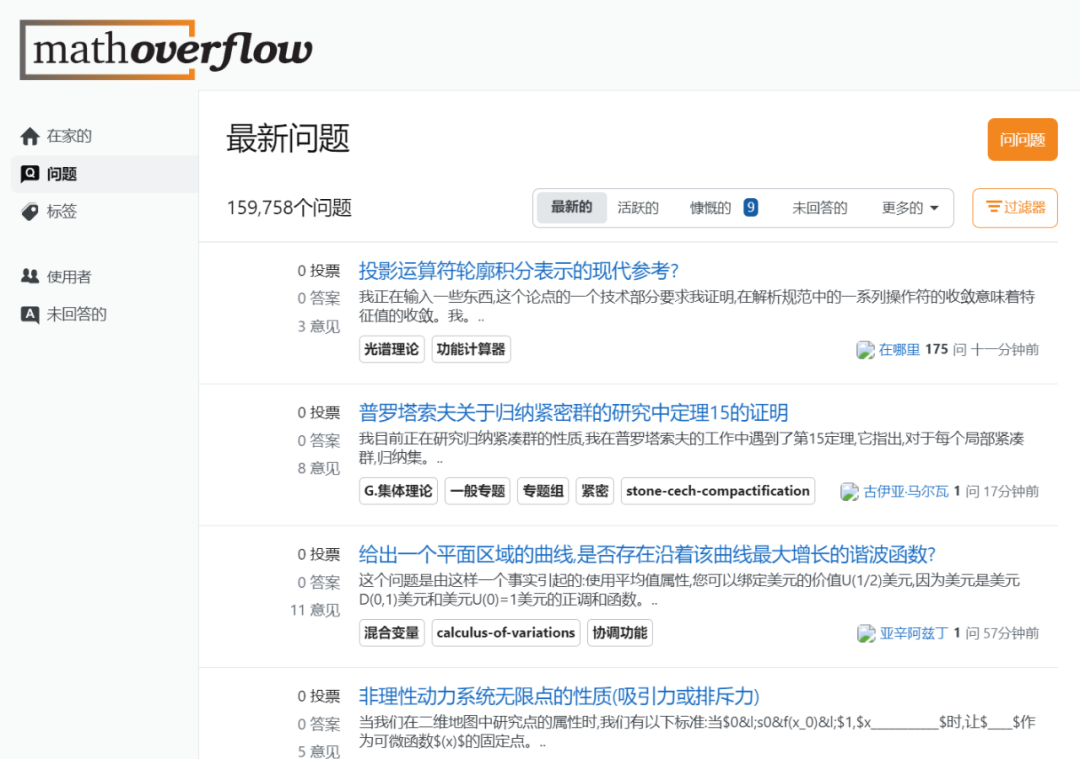Click the 协调功能 tag
This screenshot has height=759, width=1080.
(x=620, y=633)
